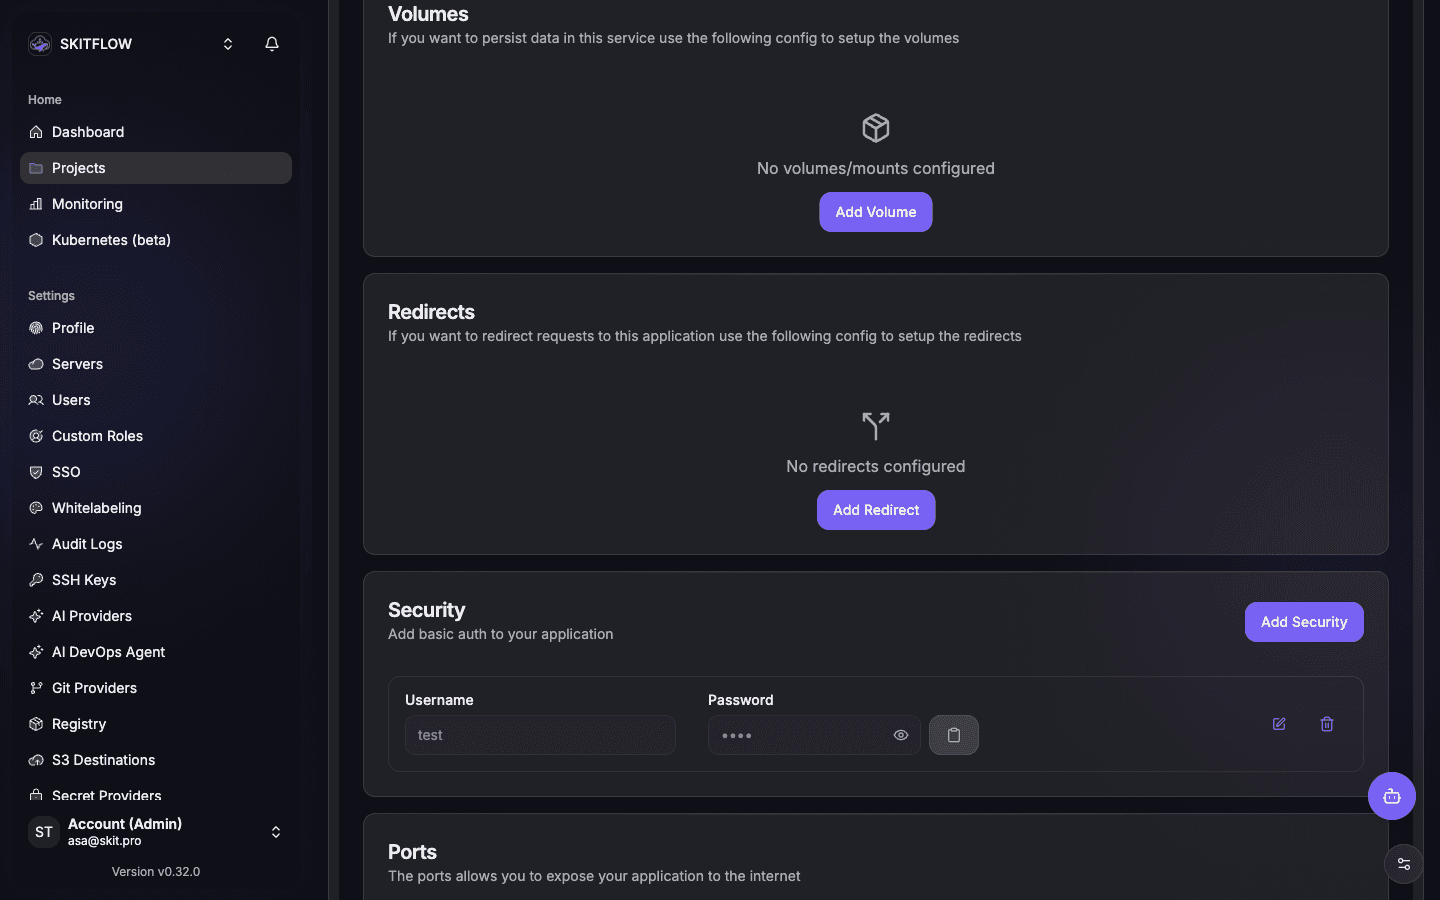Click the Add Redirect button
The image size is (1440, 900).
[876, 510]
